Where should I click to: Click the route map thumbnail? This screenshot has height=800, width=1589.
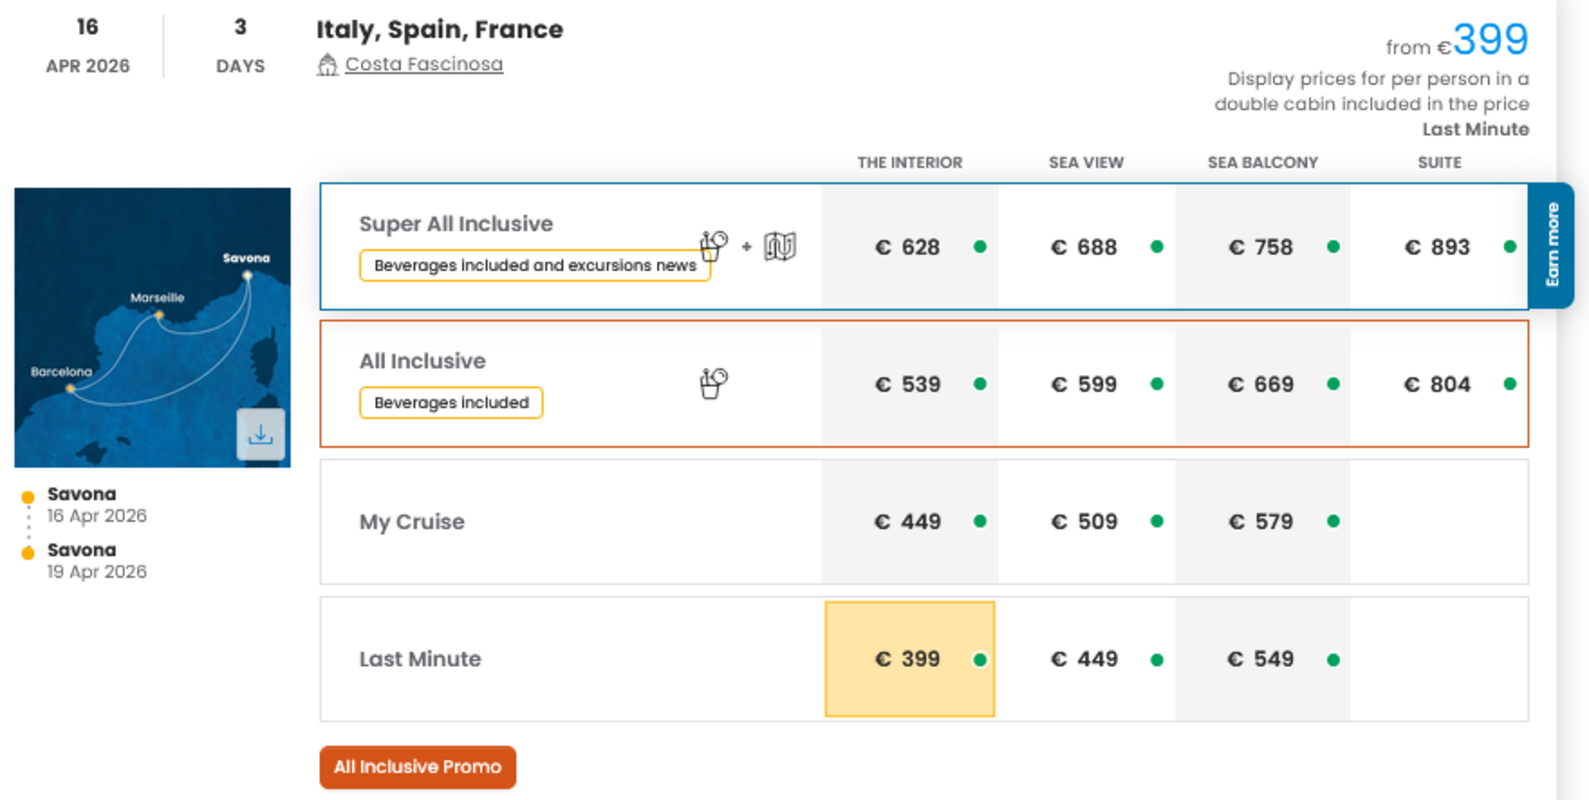pos(140,320)
